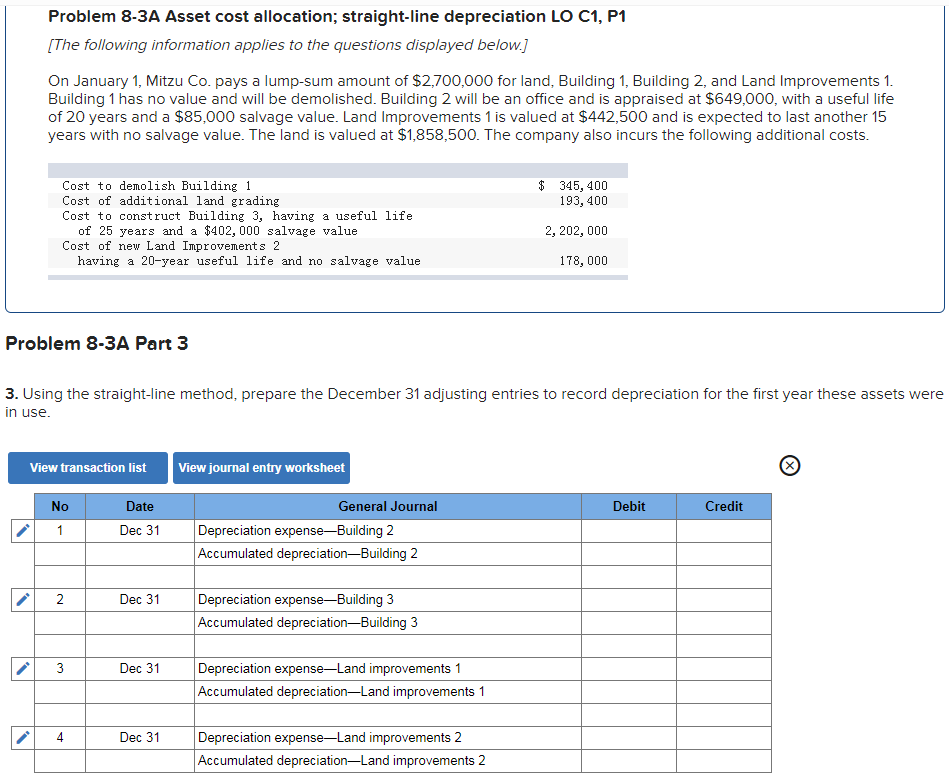Select the Dec 31 date cell of entry 1
The image size is (949, 778).
pyautogui.click(x=139, y=531)
